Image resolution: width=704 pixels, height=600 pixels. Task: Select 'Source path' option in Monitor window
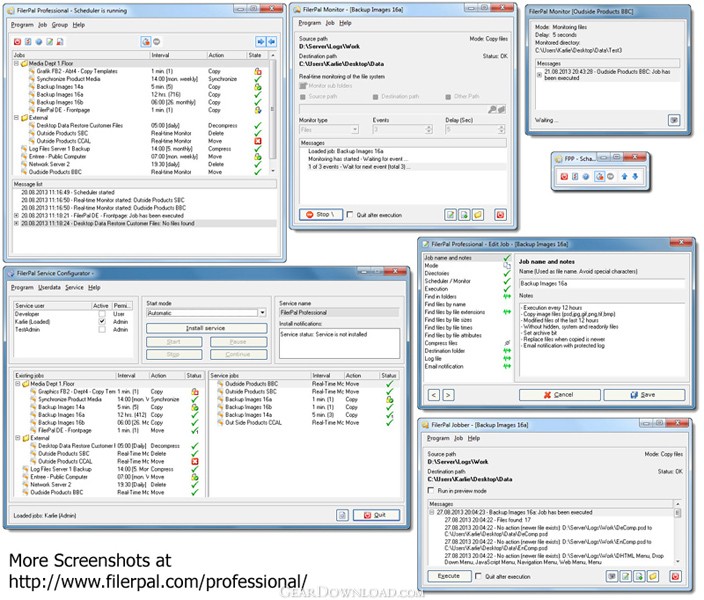pos(303,97)
